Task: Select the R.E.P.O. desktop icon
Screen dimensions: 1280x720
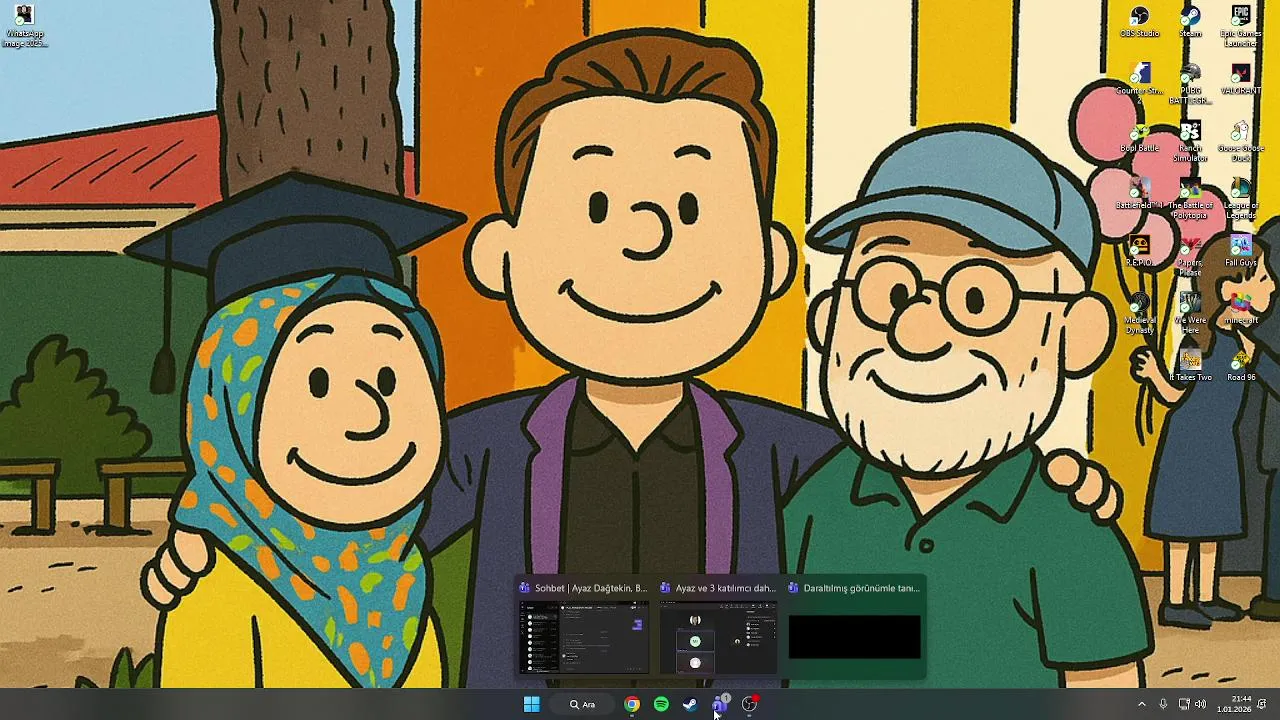Action: pos(1139,252)
